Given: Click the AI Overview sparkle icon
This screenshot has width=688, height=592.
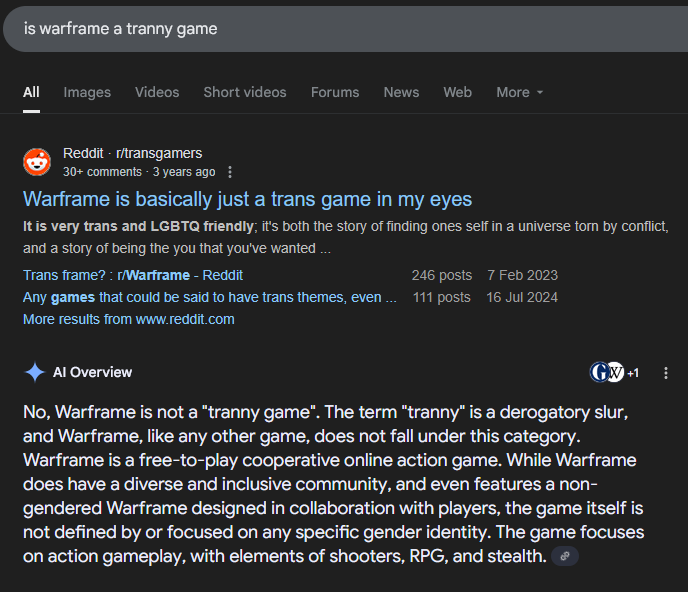Looking at the screenshot, I should [35, 372].
